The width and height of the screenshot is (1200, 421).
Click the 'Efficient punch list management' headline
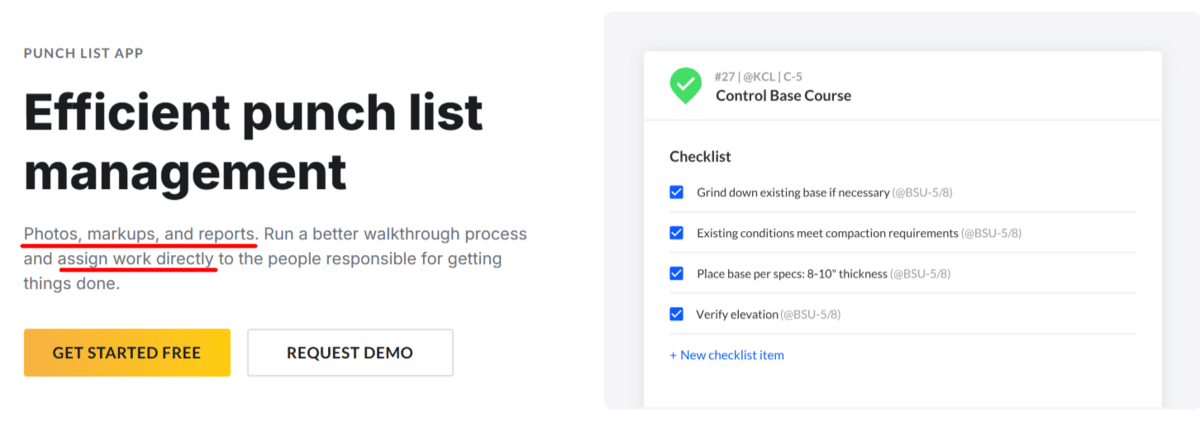click(253, 142)
